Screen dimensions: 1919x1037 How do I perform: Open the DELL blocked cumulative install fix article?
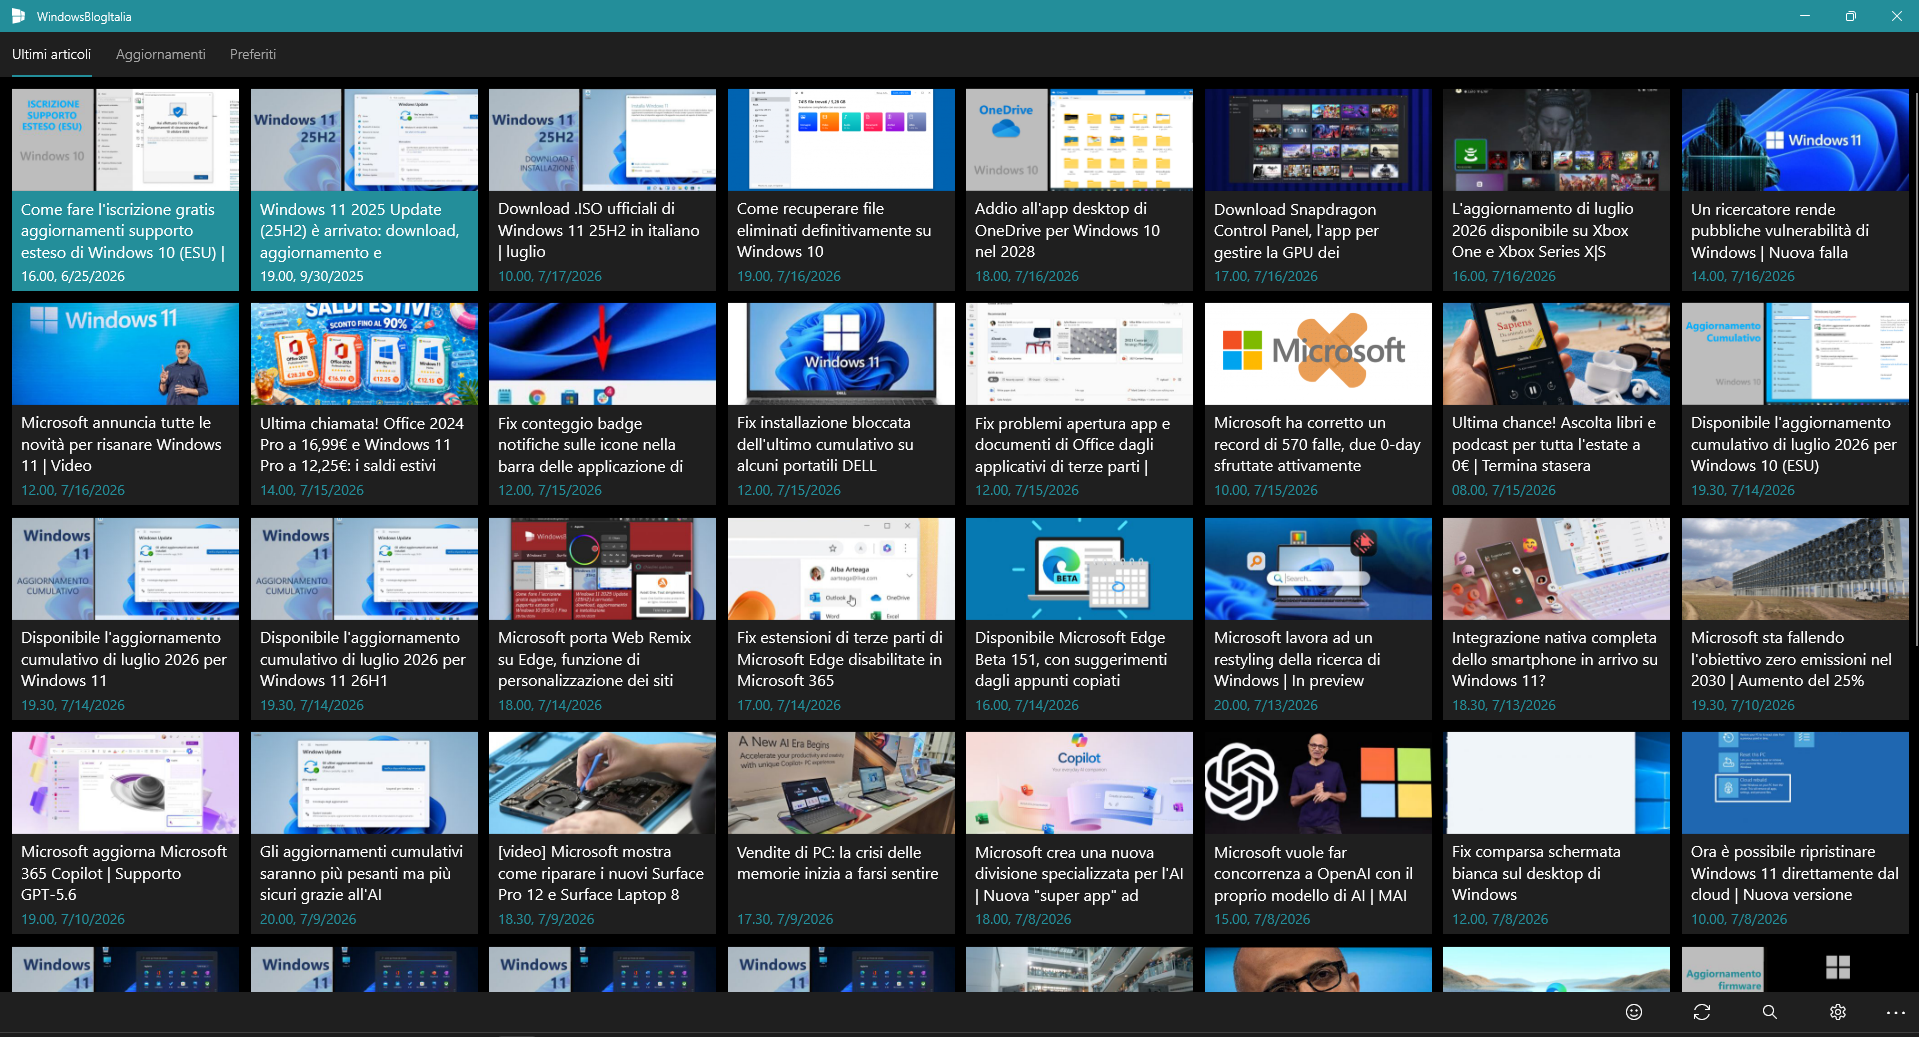[841, 404]
